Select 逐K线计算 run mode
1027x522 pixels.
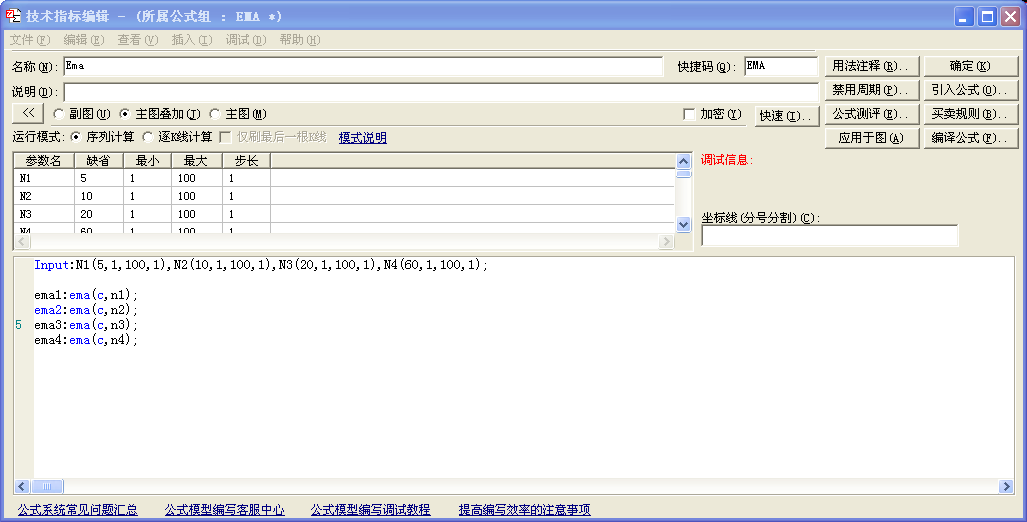tap(148, 137)
